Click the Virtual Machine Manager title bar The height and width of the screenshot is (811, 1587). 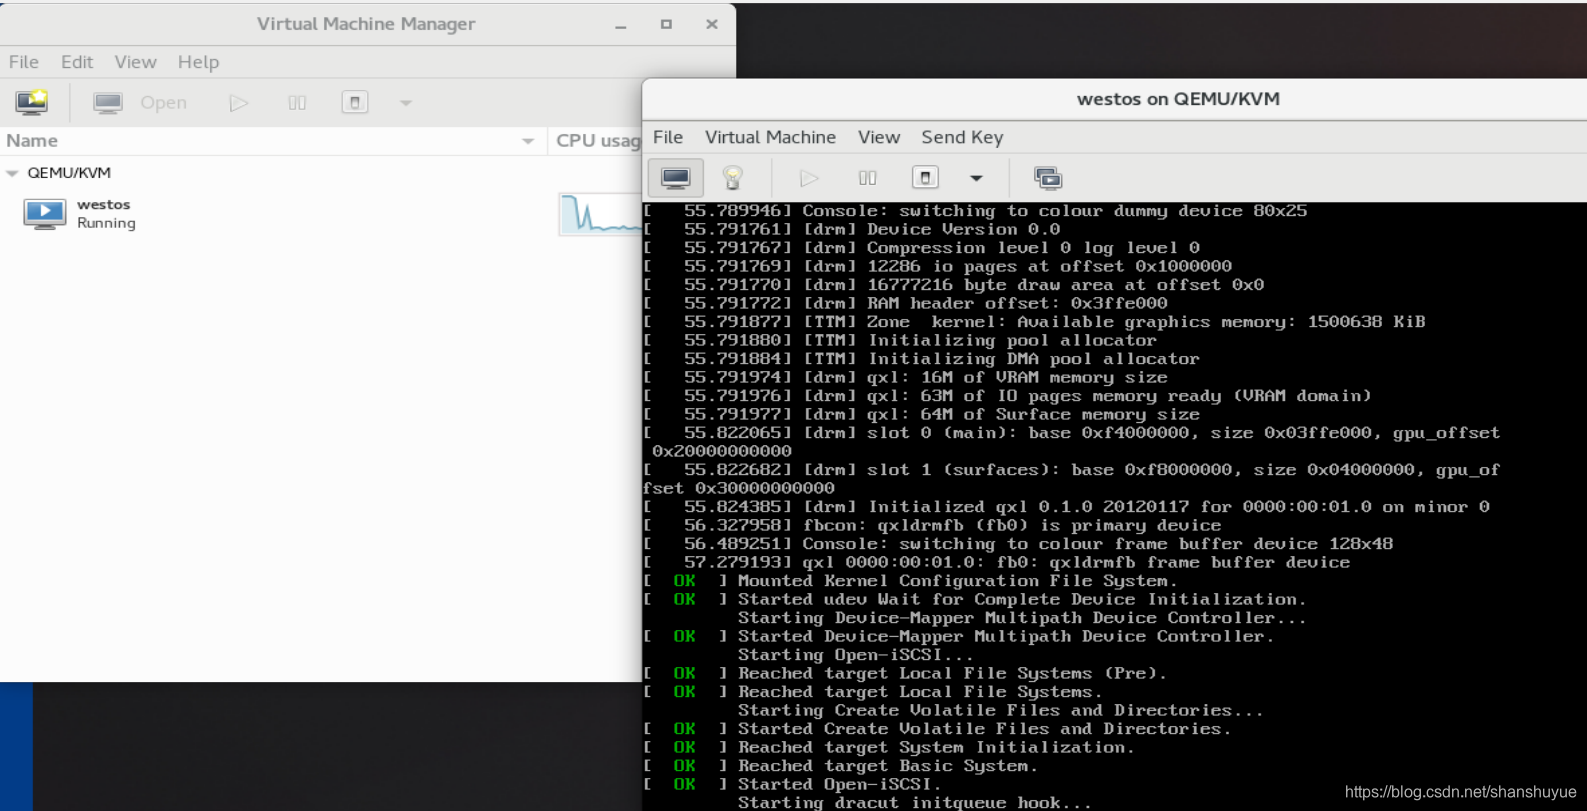(x=366, y=24)
